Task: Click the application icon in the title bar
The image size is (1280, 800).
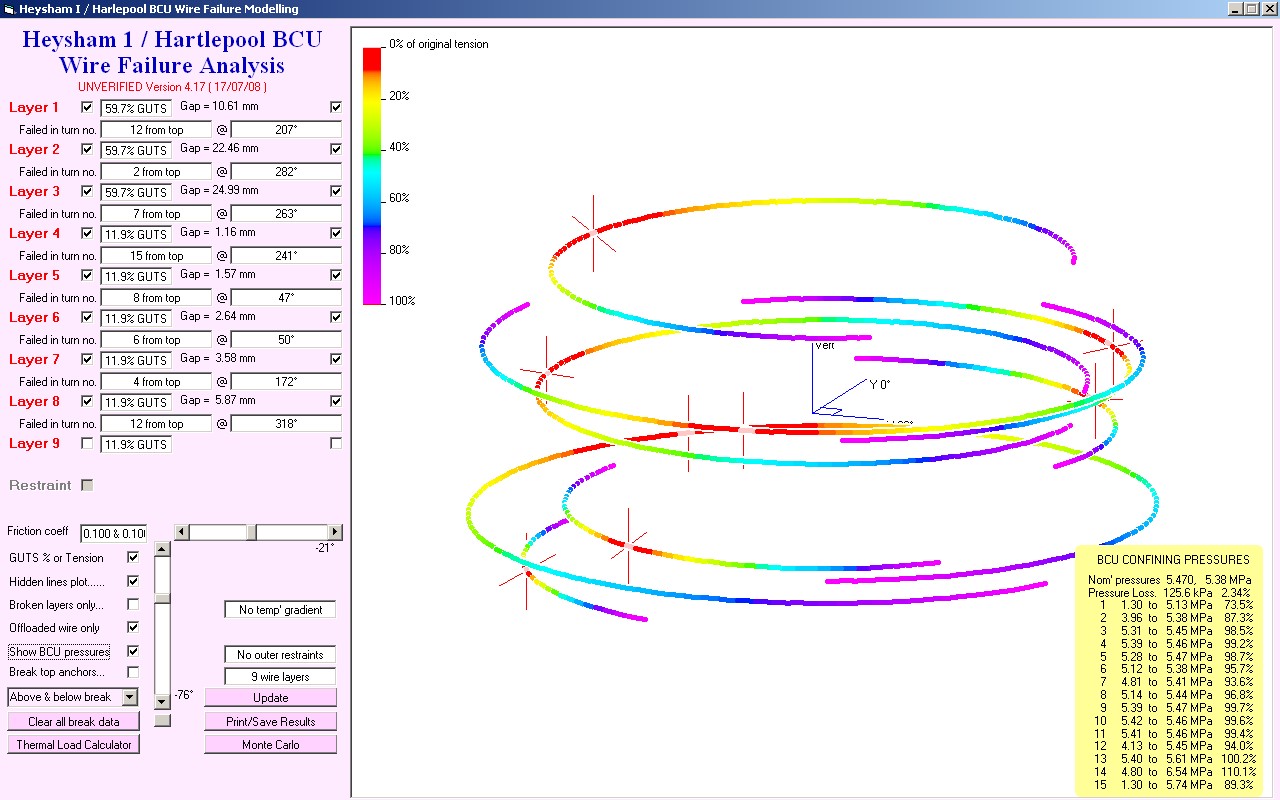Action: click(x=9, y=9)
